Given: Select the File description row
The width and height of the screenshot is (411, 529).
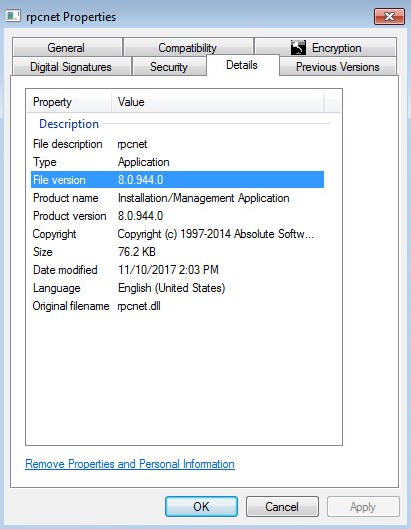Looking at the screenshot, I should coord(177,144).
